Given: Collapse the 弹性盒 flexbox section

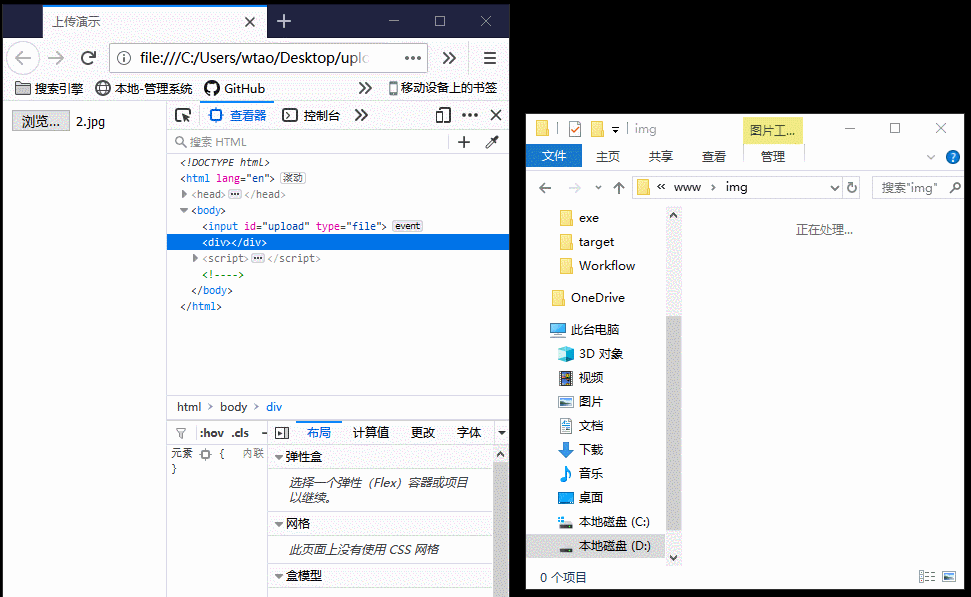Looking at the screenshot, I should pyautogui.click(x=279, y=457).
